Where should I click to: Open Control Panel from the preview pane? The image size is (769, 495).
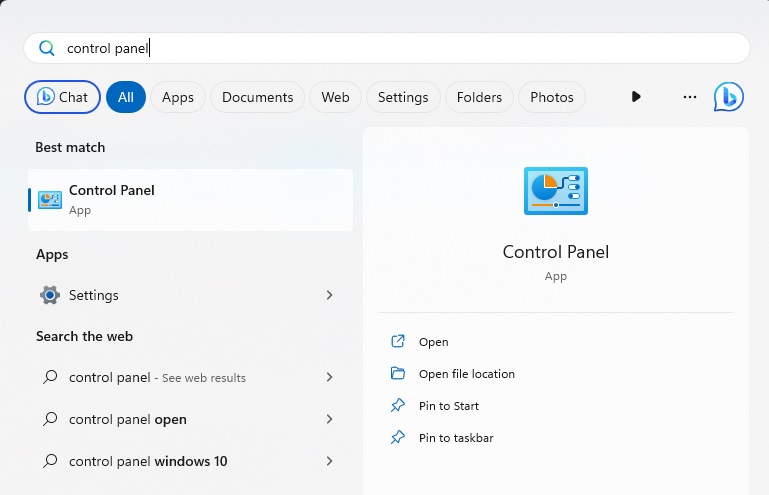tap(434, 342)
